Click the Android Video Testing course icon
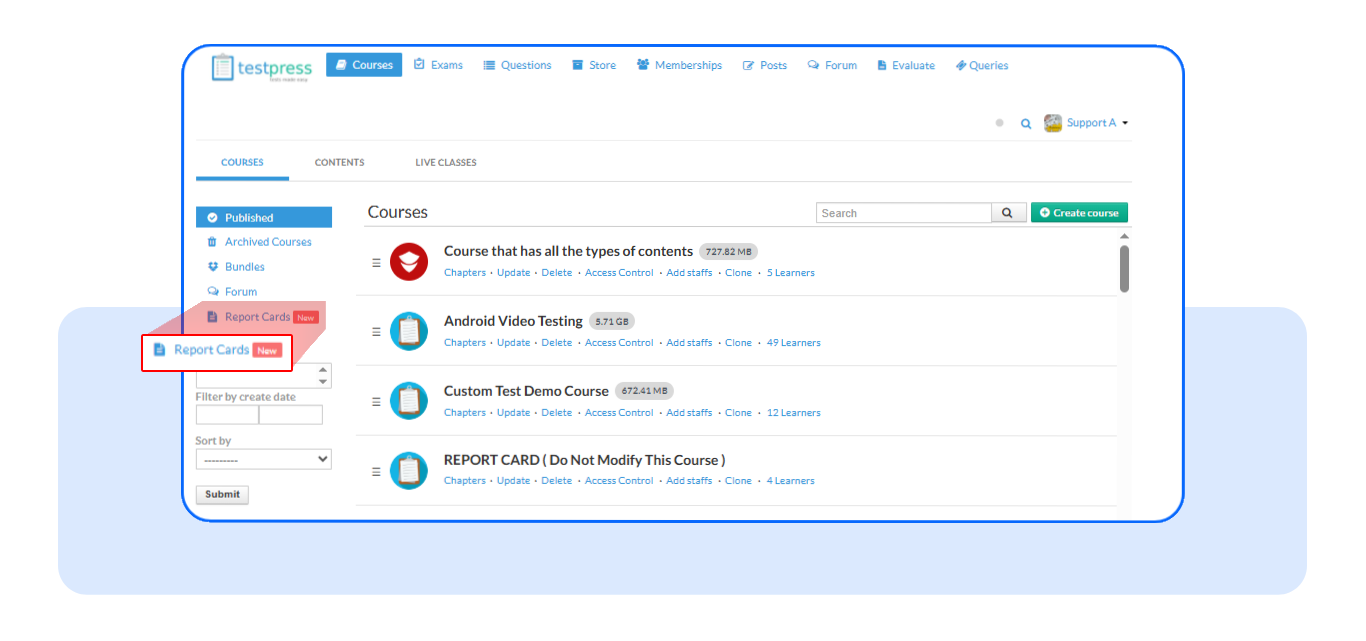Image resolution: width=1366 pixels, height=641 pixels. coord(409,332)
